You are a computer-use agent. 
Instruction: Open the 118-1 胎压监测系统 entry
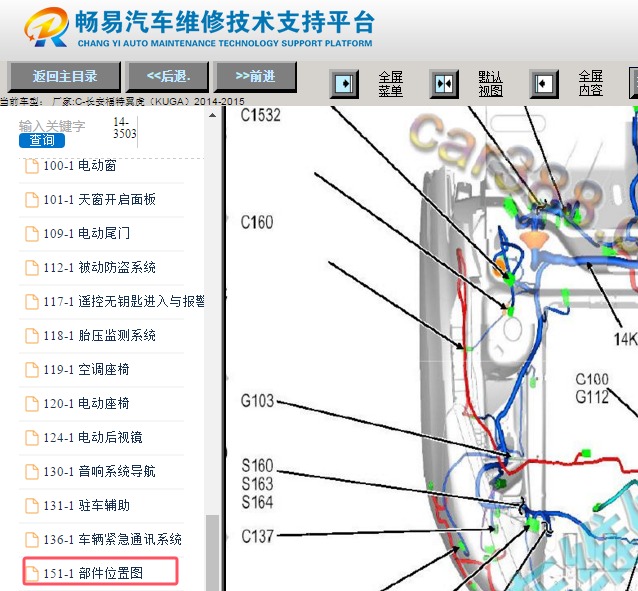pyautogui.click(x=101, y=335)
